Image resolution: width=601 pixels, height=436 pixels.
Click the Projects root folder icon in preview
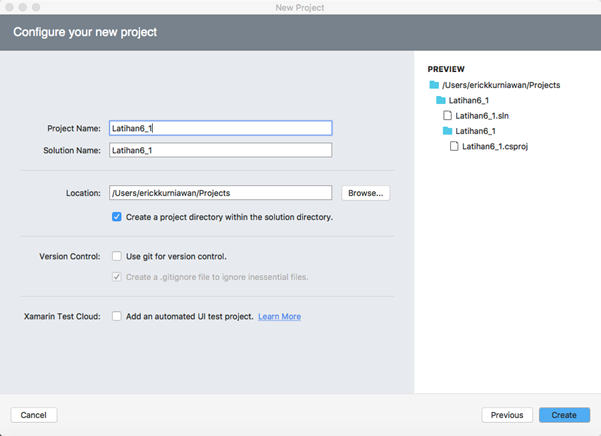[x=434, y=85]
